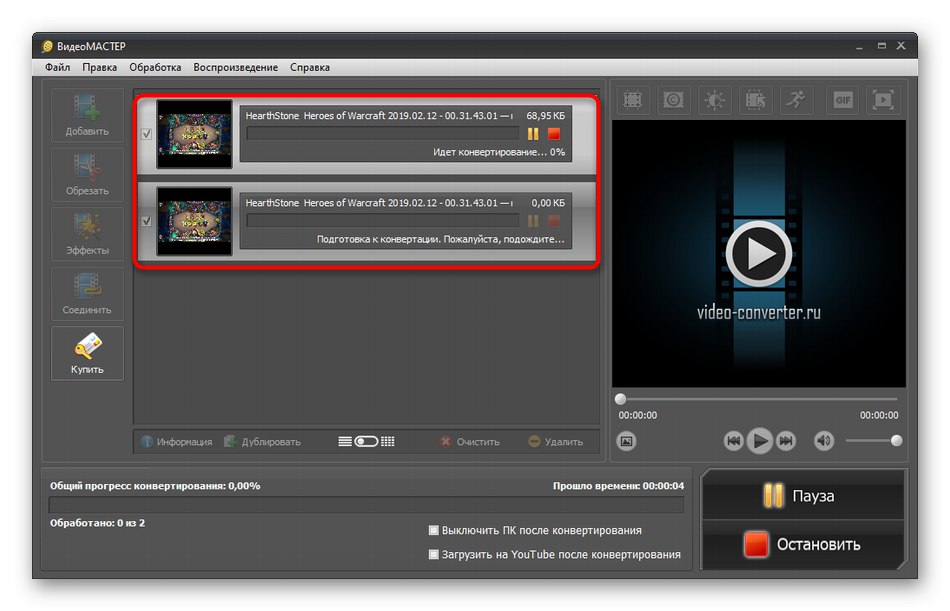Click the Информация button
Viewport: 950px width, 611px height.
coord(177,442)
